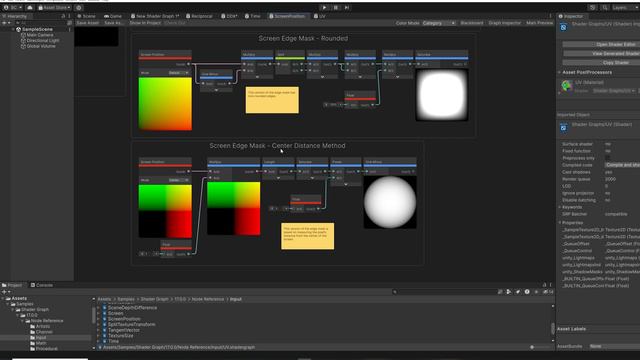Click the Pause button in the top toolbar
This screenshot has width=640, height=360.
click(336, 7)
